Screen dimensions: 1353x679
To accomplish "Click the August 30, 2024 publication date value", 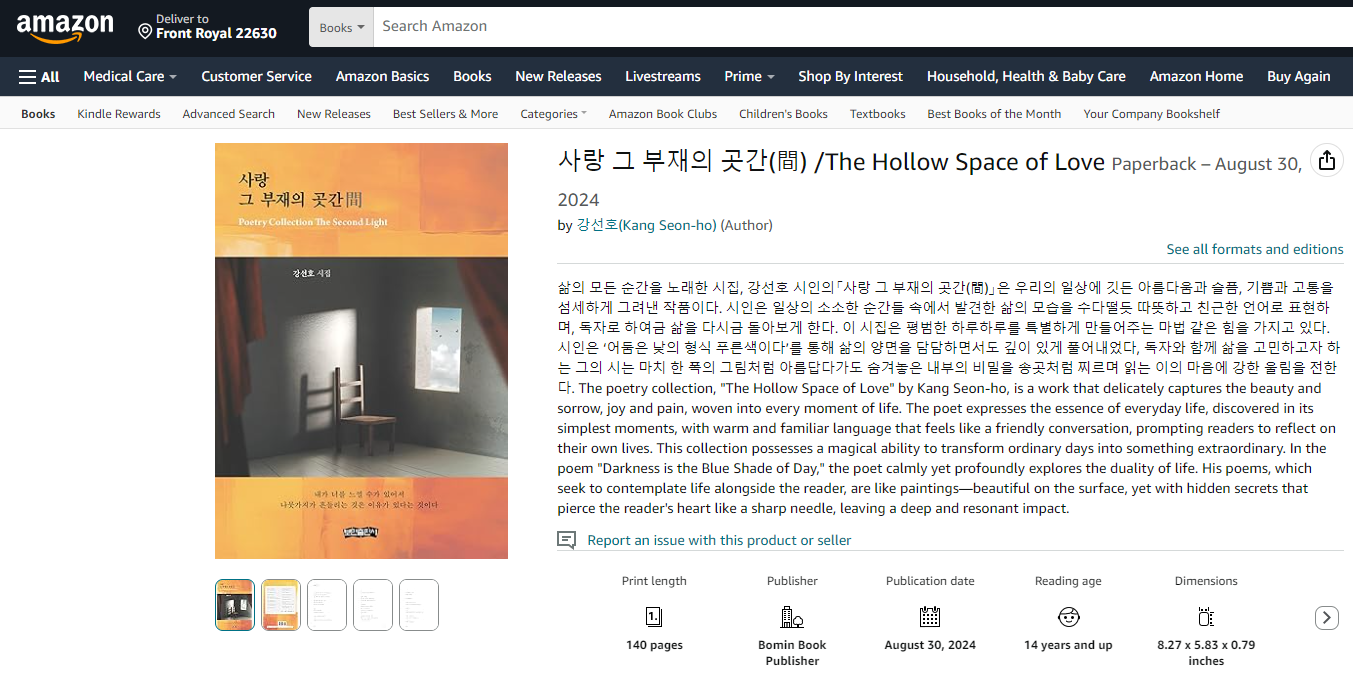I will point(930,645).
